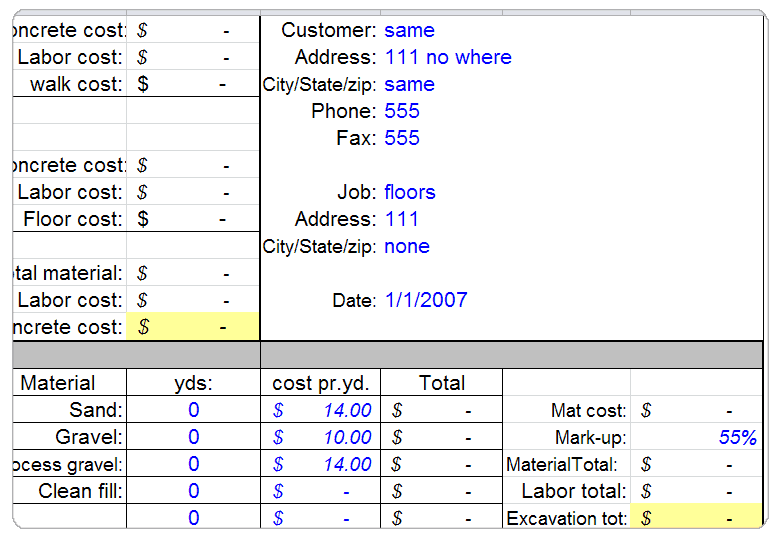Select the Date cell with 1/1/2007
This screenshot has height=539, width=782.
coord(426,300)
